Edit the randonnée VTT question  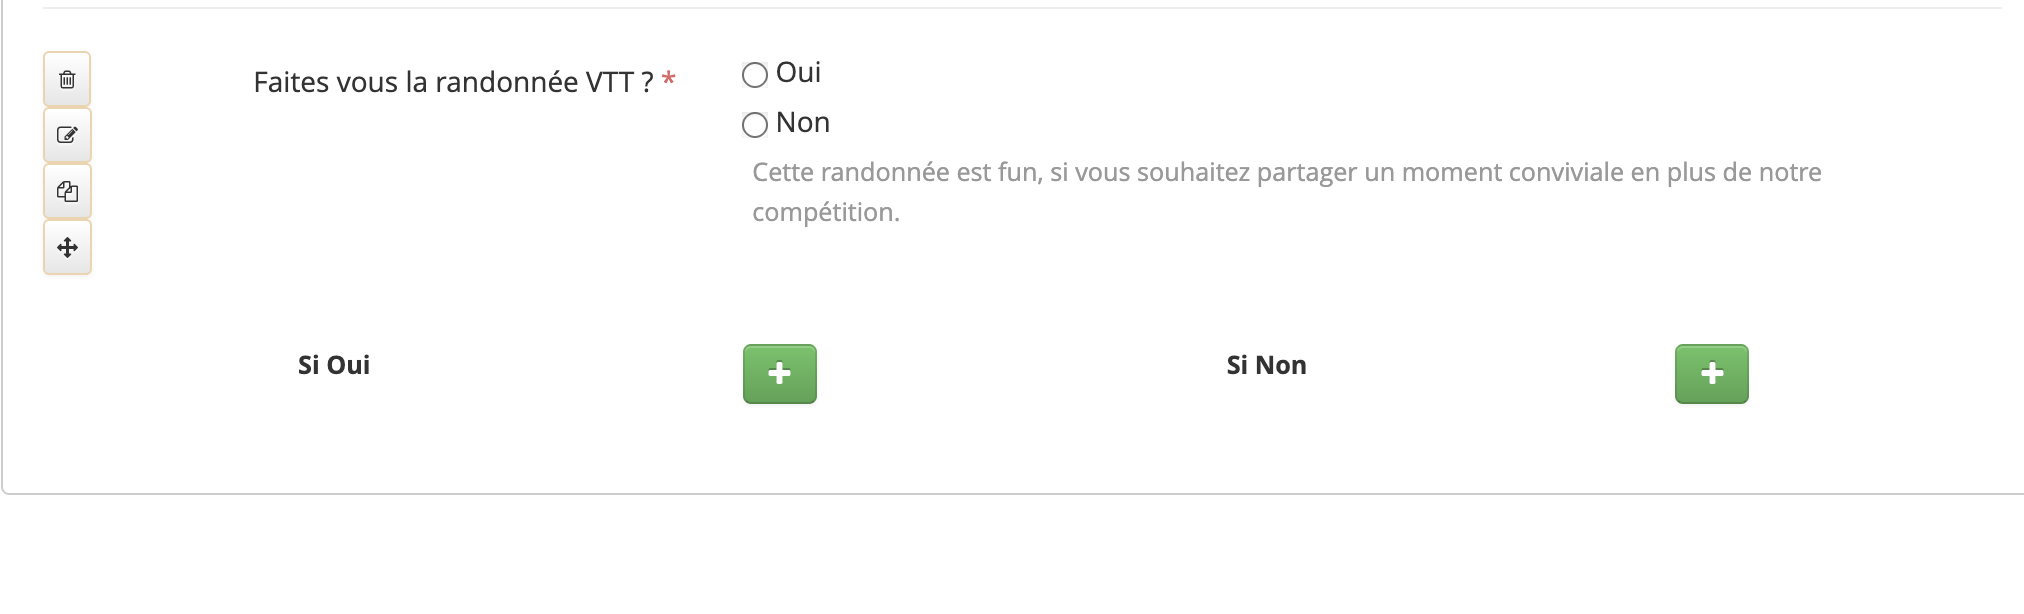[x=67, y=135]
